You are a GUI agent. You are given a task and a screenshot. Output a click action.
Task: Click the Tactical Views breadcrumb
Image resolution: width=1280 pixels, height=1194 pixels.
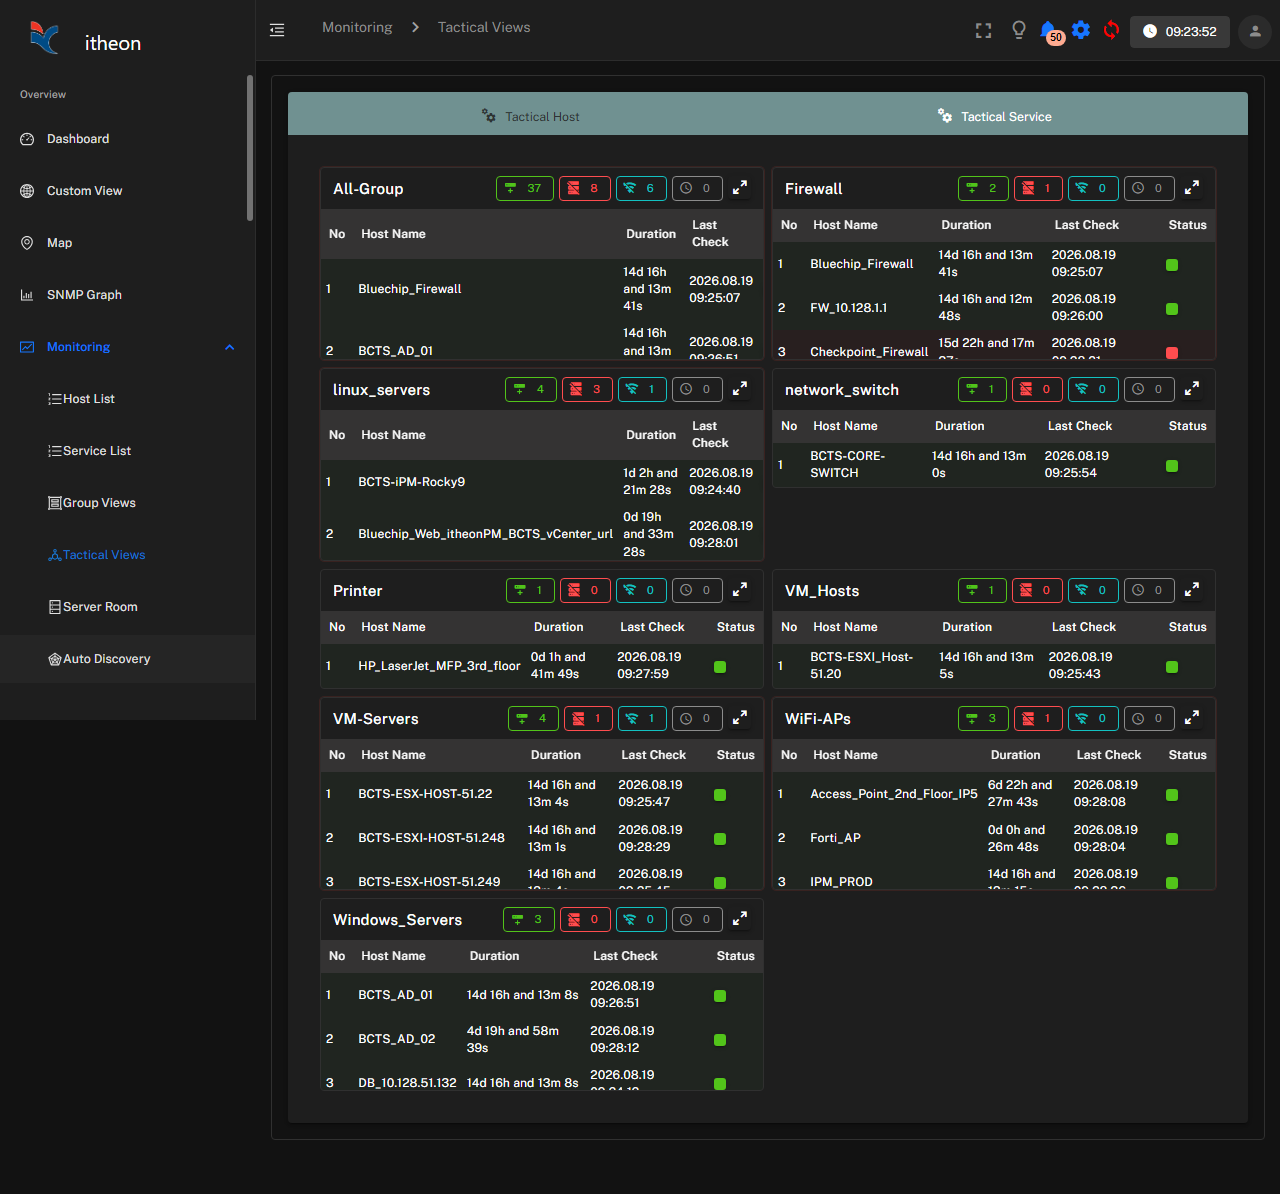click(x=484, y=27)
